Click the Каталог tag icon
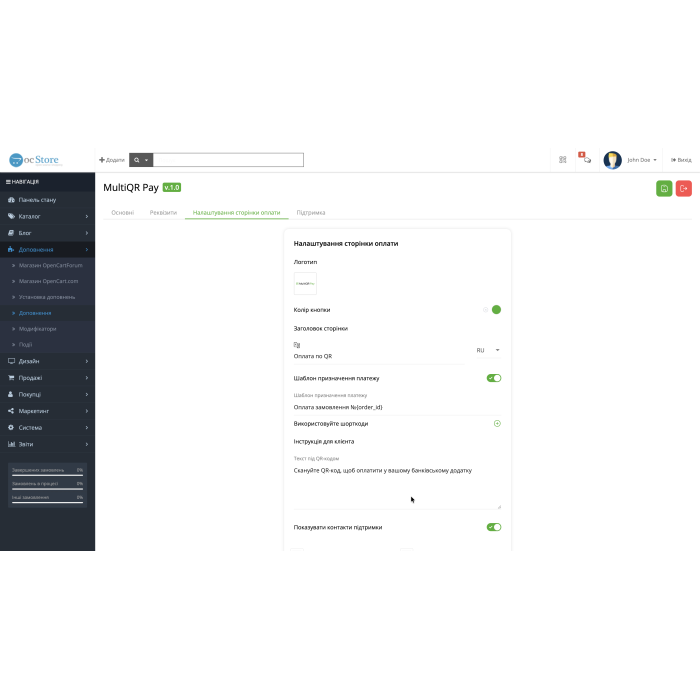 (11, 216)
